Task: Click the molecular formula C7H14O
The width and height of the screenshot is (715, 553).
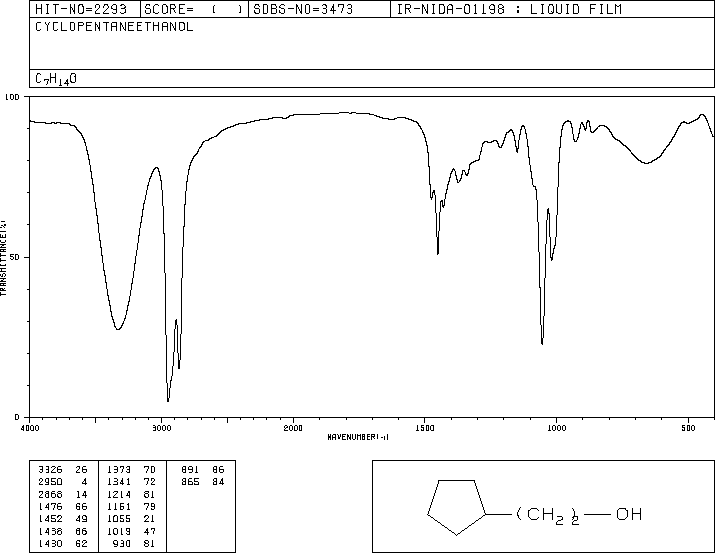Action: [56, 79]
